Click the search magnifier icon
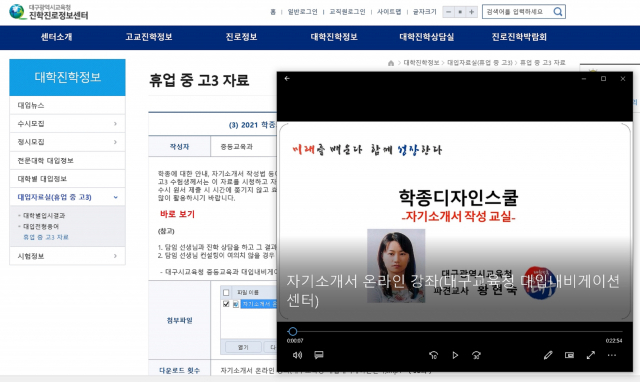Viewport: 640px width, 382px height. pos(558,12)
